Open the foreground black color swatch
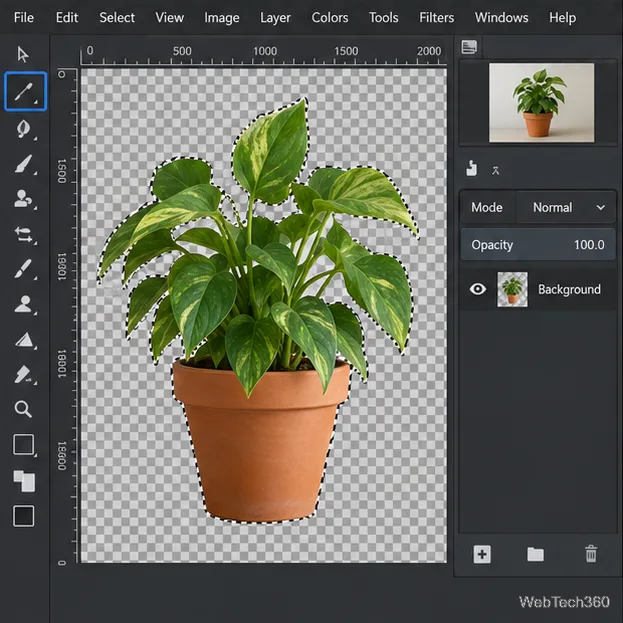Viewport: 623px width, 623px height. 23,516
